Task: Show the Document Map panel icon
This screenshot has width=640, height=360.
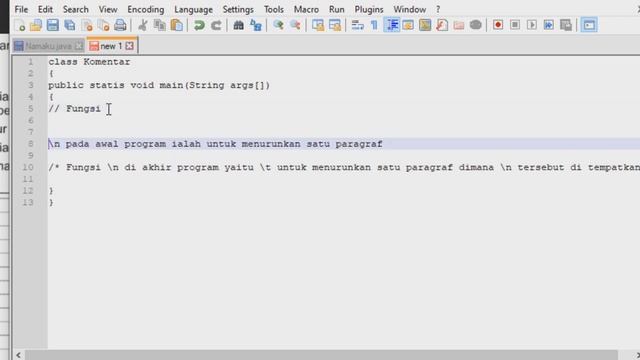Action: pos(425,25)
